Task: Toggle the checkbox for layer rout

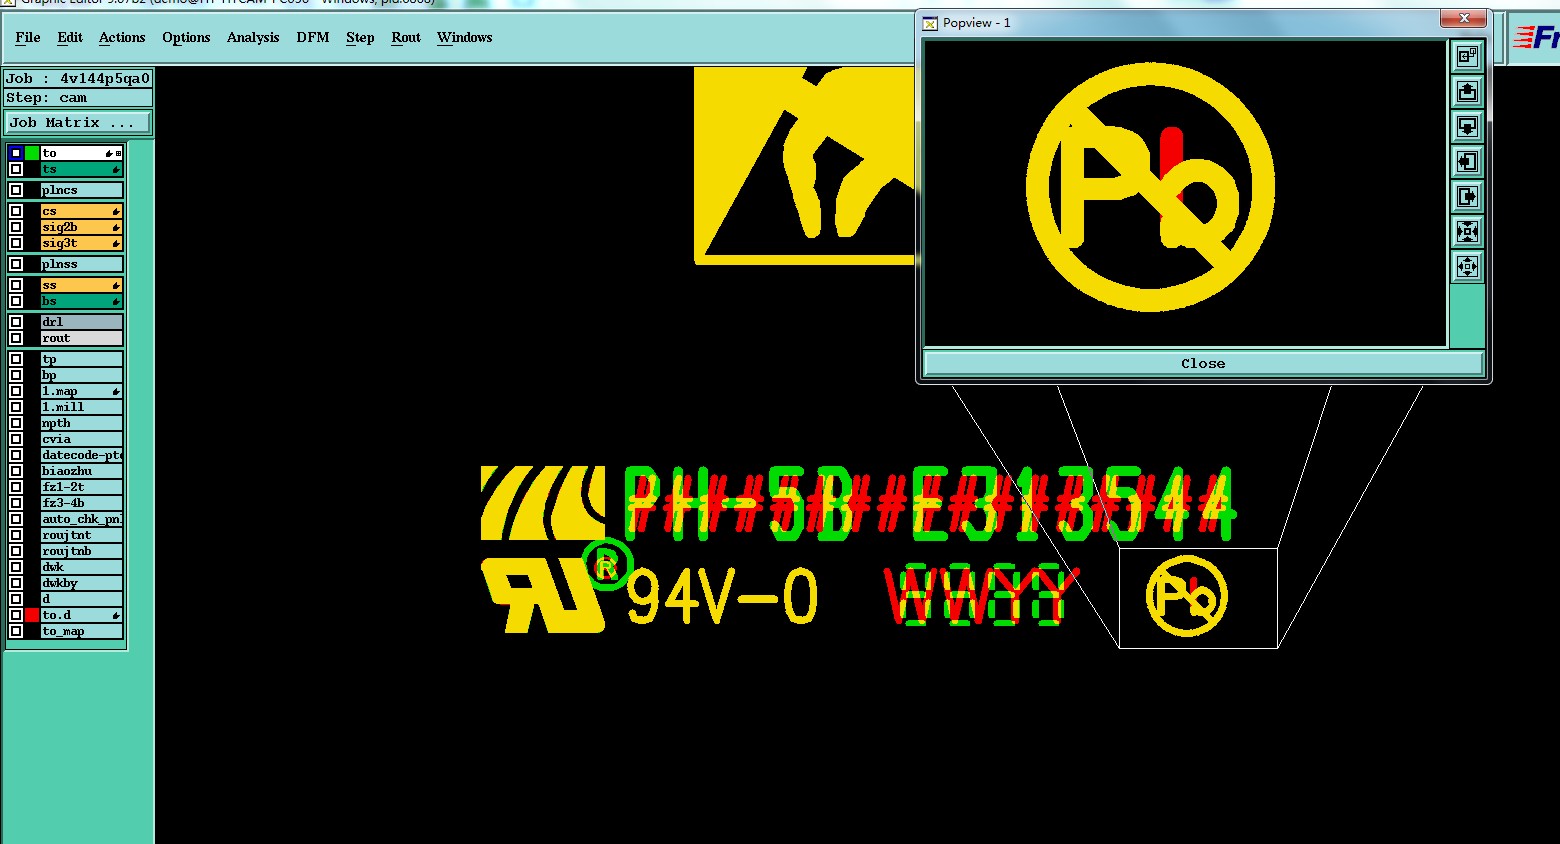Action: pos(16,338)
